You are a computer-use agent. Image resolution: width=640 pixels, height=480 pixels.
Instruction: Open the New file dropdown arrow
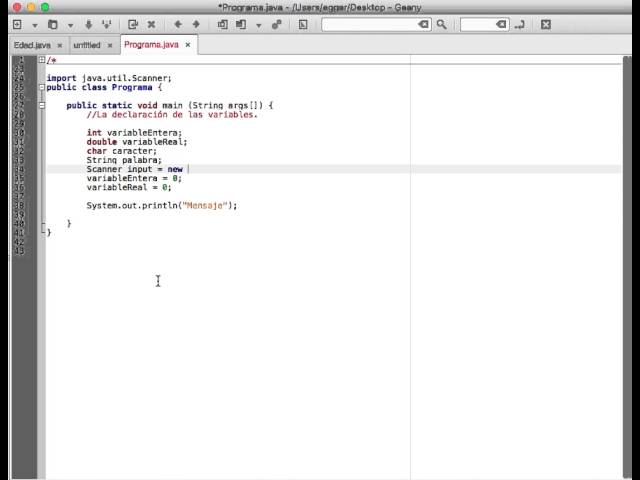click(x=34, y=24)
